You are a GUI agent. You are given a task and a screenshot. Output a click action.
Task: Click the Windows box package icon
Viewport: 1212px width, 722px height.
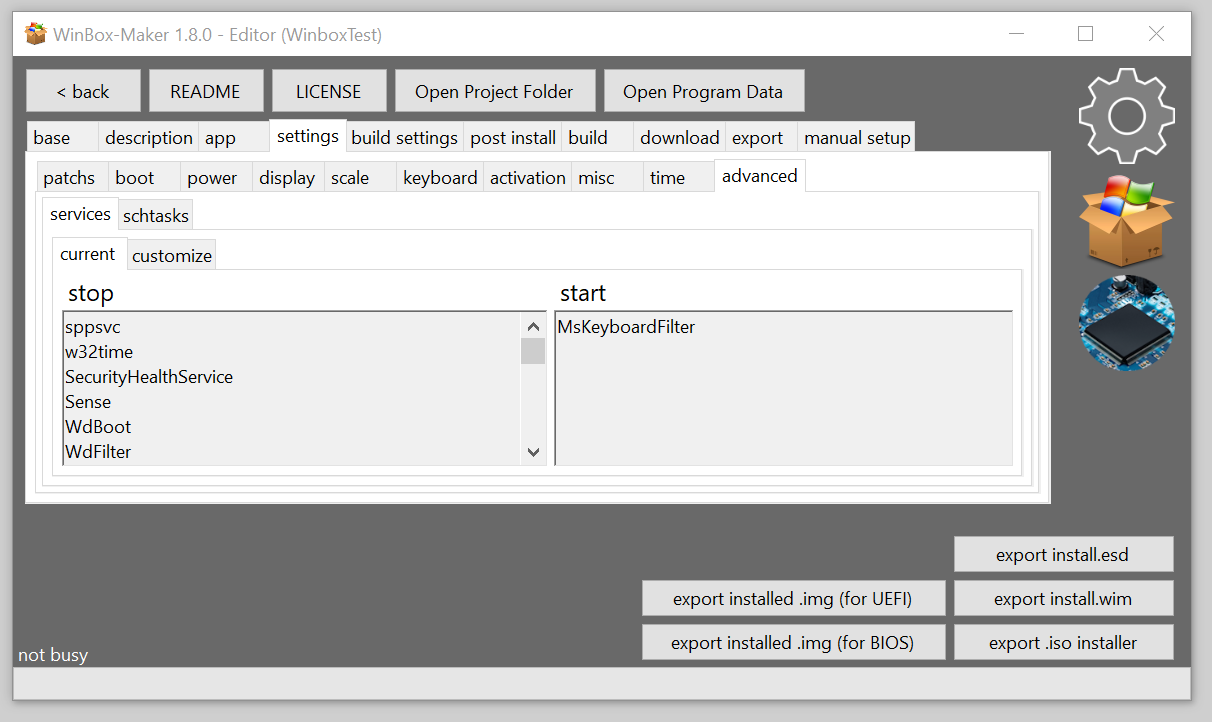1127,220
